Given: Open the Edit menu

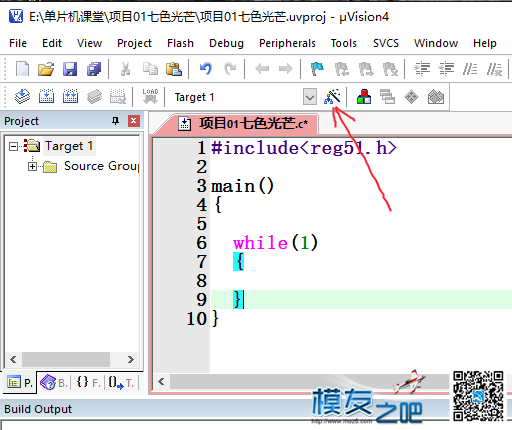Looking at the screenshot, I should tap(52, 43).
